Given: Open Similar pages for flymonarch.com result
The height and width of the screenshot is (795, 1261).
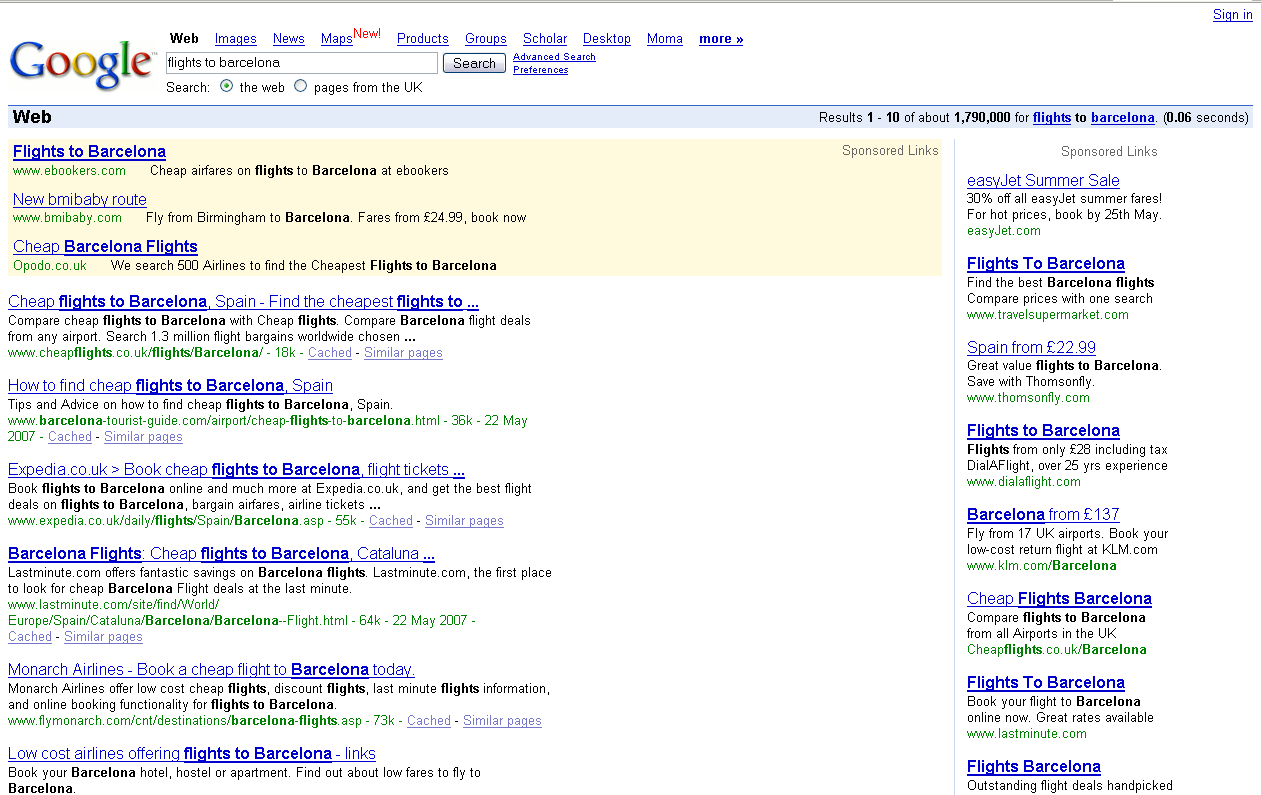Looking at the screenshot, I should coord(502,721).
